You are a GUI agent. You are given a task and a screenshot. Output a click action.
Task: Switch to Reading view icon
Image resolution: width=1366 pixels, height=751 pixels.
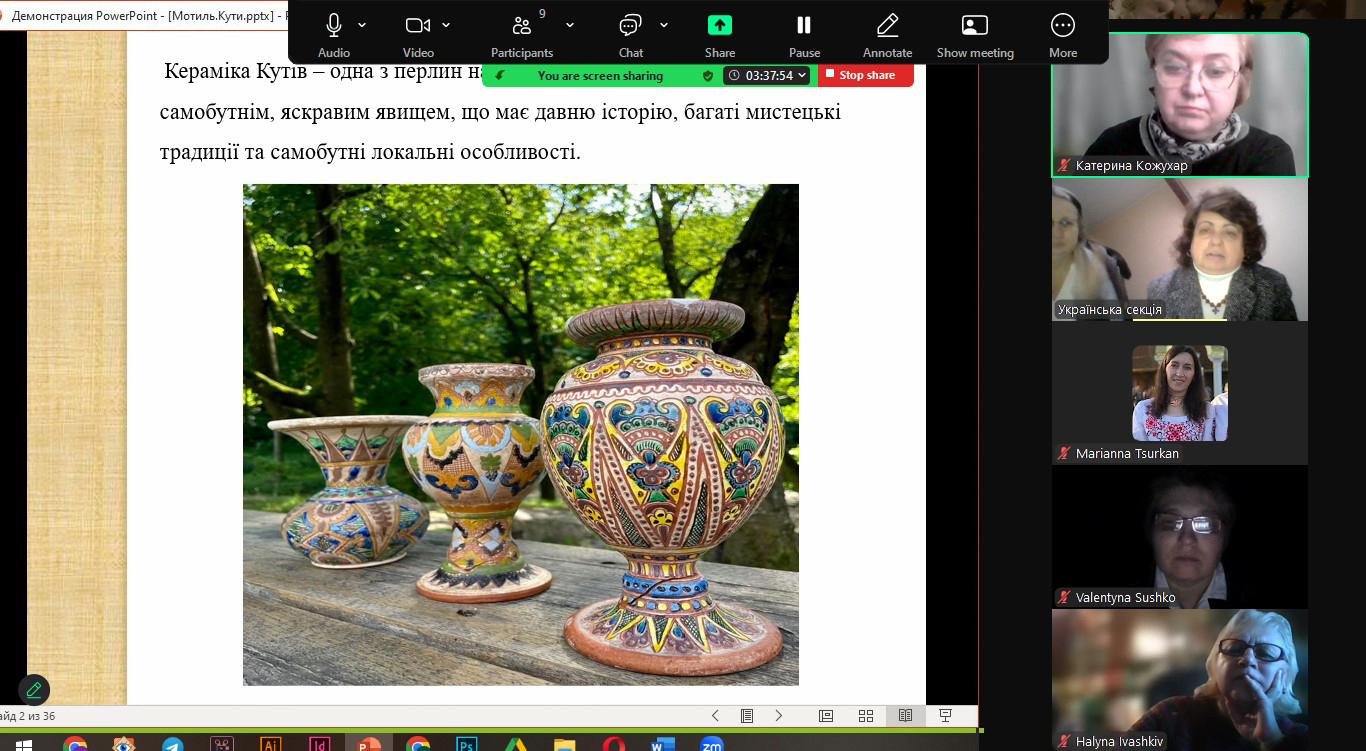click(x=905, y=716)
